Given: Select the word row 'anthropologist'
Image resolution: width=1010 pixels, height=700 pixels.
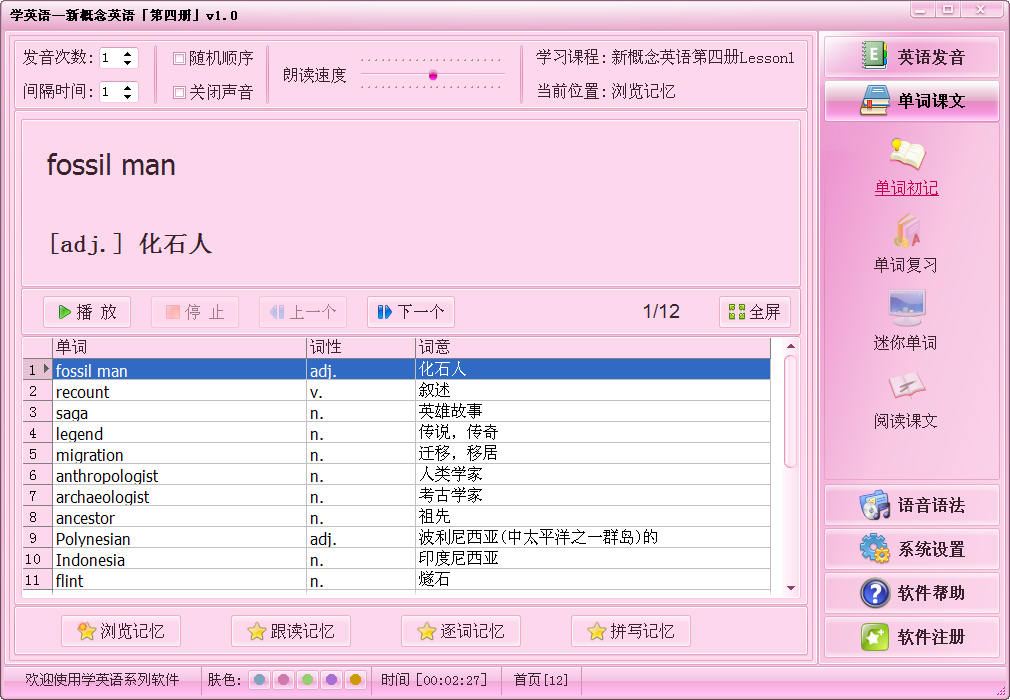Looking at the screenshot, I should (x=397, y=475).
